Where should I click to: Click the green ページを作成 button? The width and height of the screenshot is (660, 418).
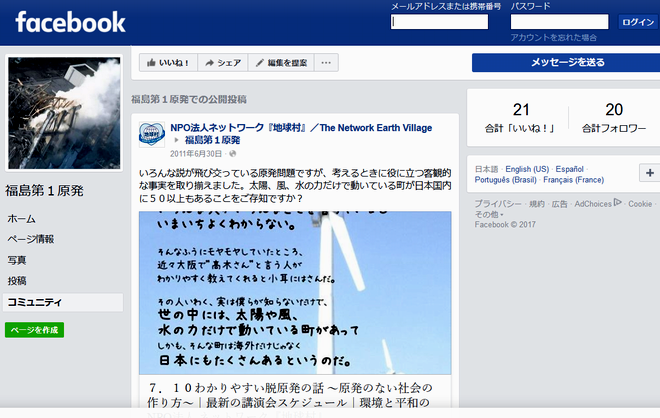coord(35,330)
